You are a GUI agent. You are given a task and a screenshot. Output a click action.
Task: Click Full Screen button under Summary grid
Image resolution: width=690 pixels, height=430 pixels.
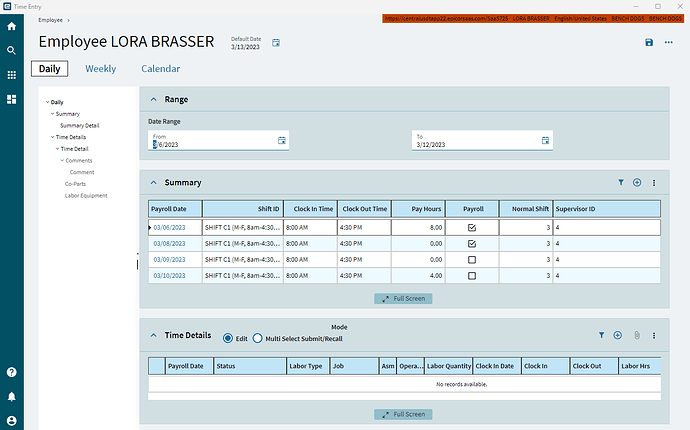(403, 298)
